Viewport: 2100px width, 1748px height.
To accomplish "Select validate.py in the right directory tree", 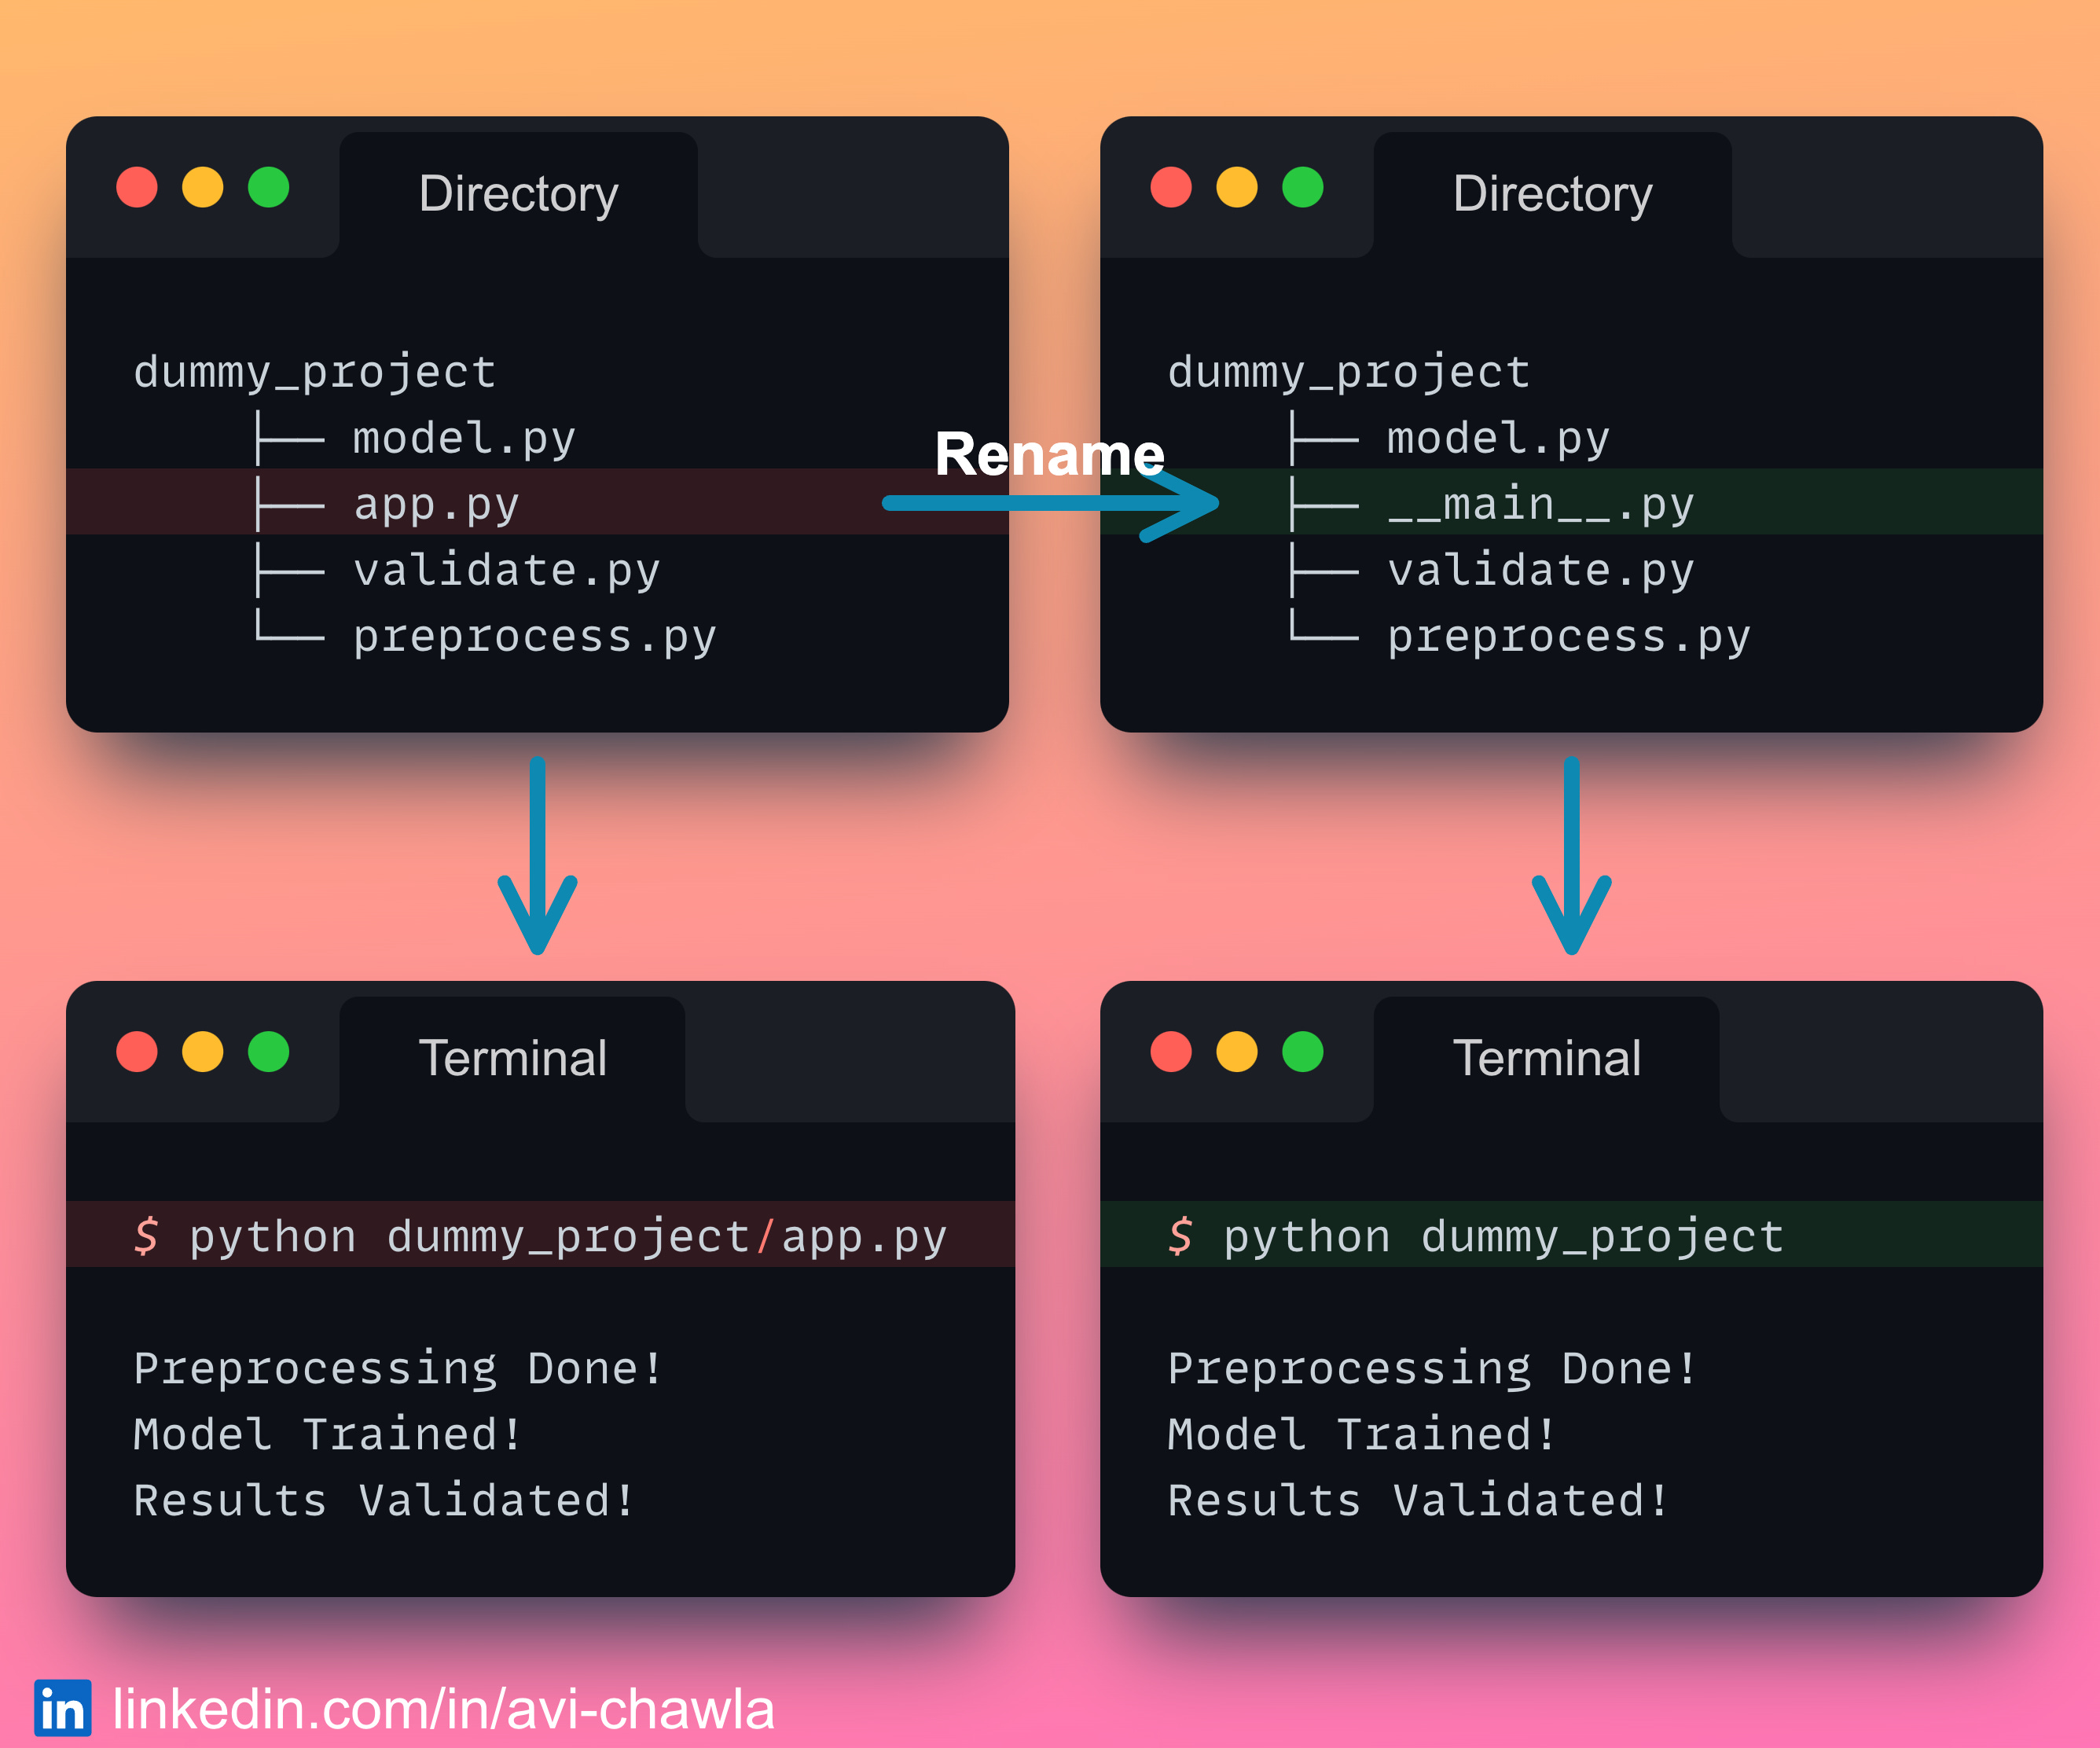I will [x=1540, y=570].
